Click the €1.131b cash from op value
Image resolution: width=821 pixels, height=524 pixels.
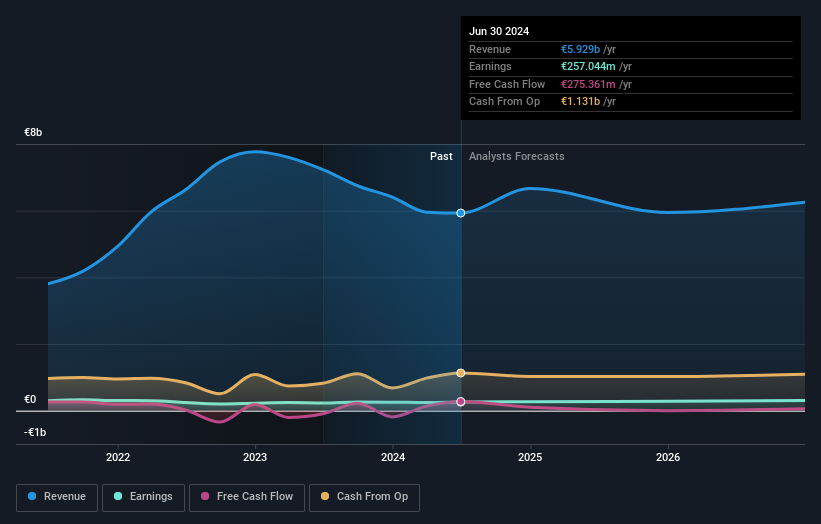click(580, 102)
